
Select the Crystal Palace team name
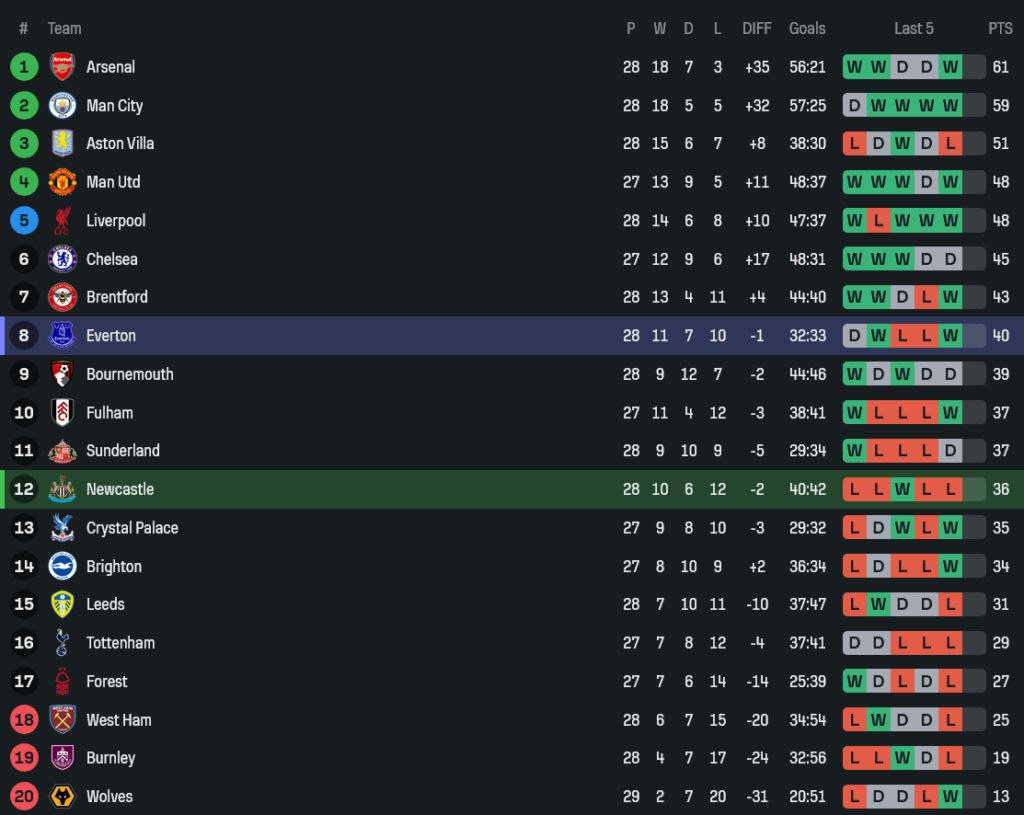tap(132, 528)
